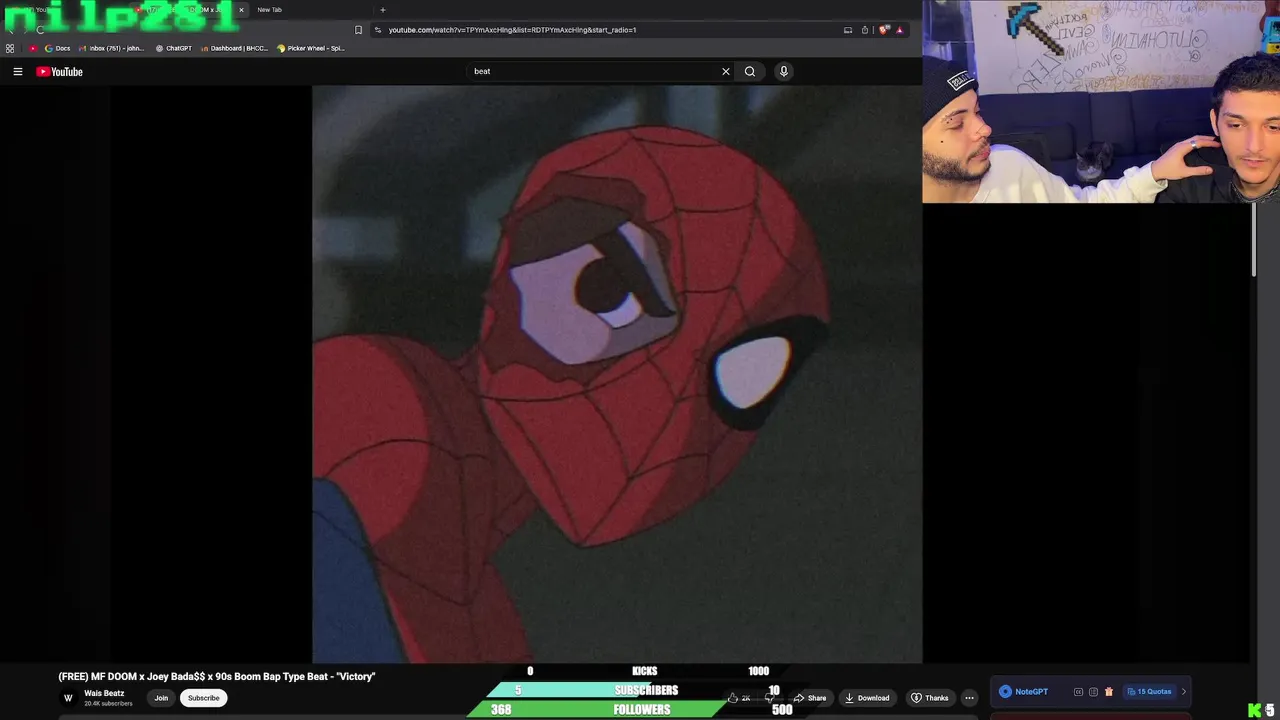Click the '15 Quotas' NoteGPT badge
Image resolution: width=1280 pixels, height=720 pixels.
coord(1149,692)
